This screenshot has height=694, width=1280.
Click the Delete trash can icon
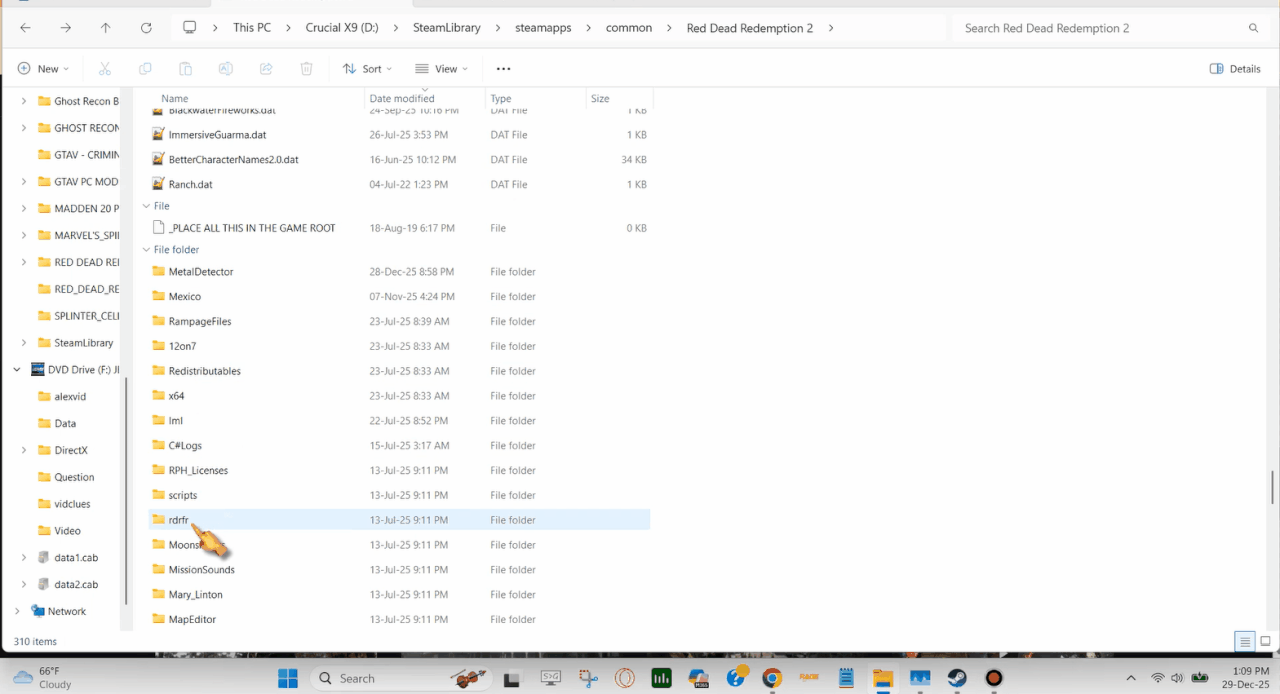306,68
